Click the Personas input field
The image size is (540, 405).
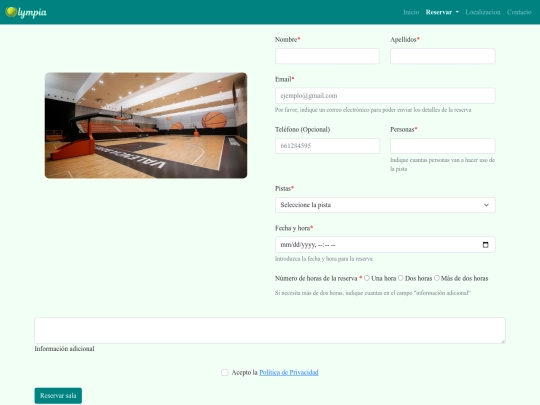click(443, 146)
